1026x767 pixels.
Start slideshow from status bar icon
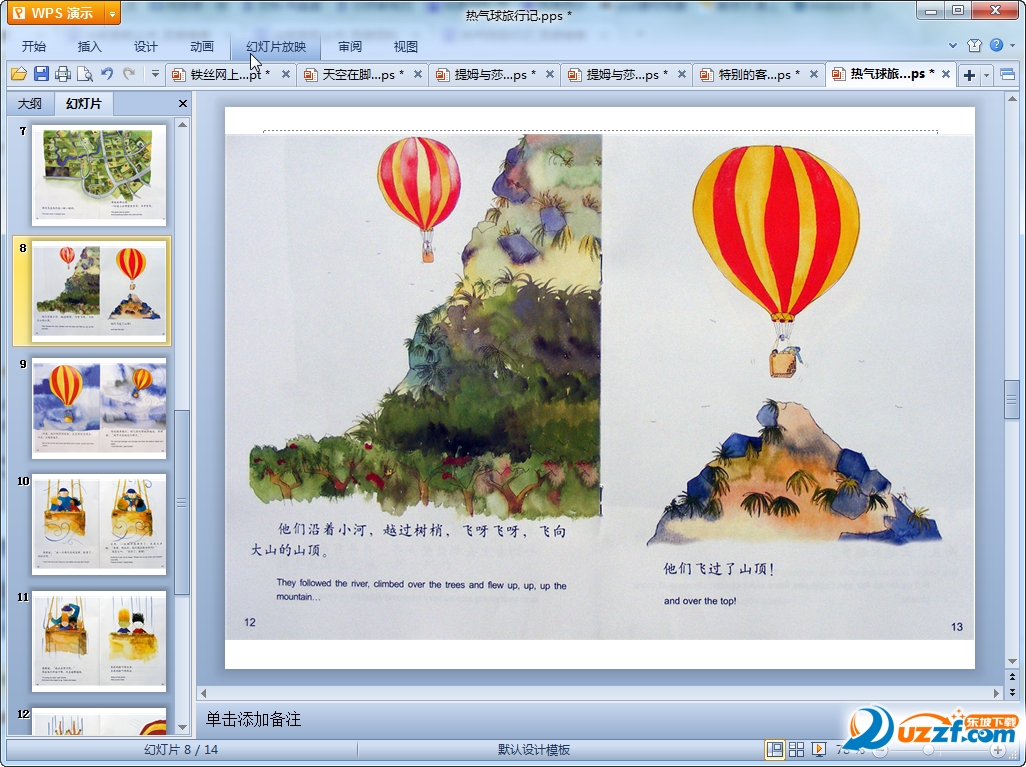(x=818, y=749)
